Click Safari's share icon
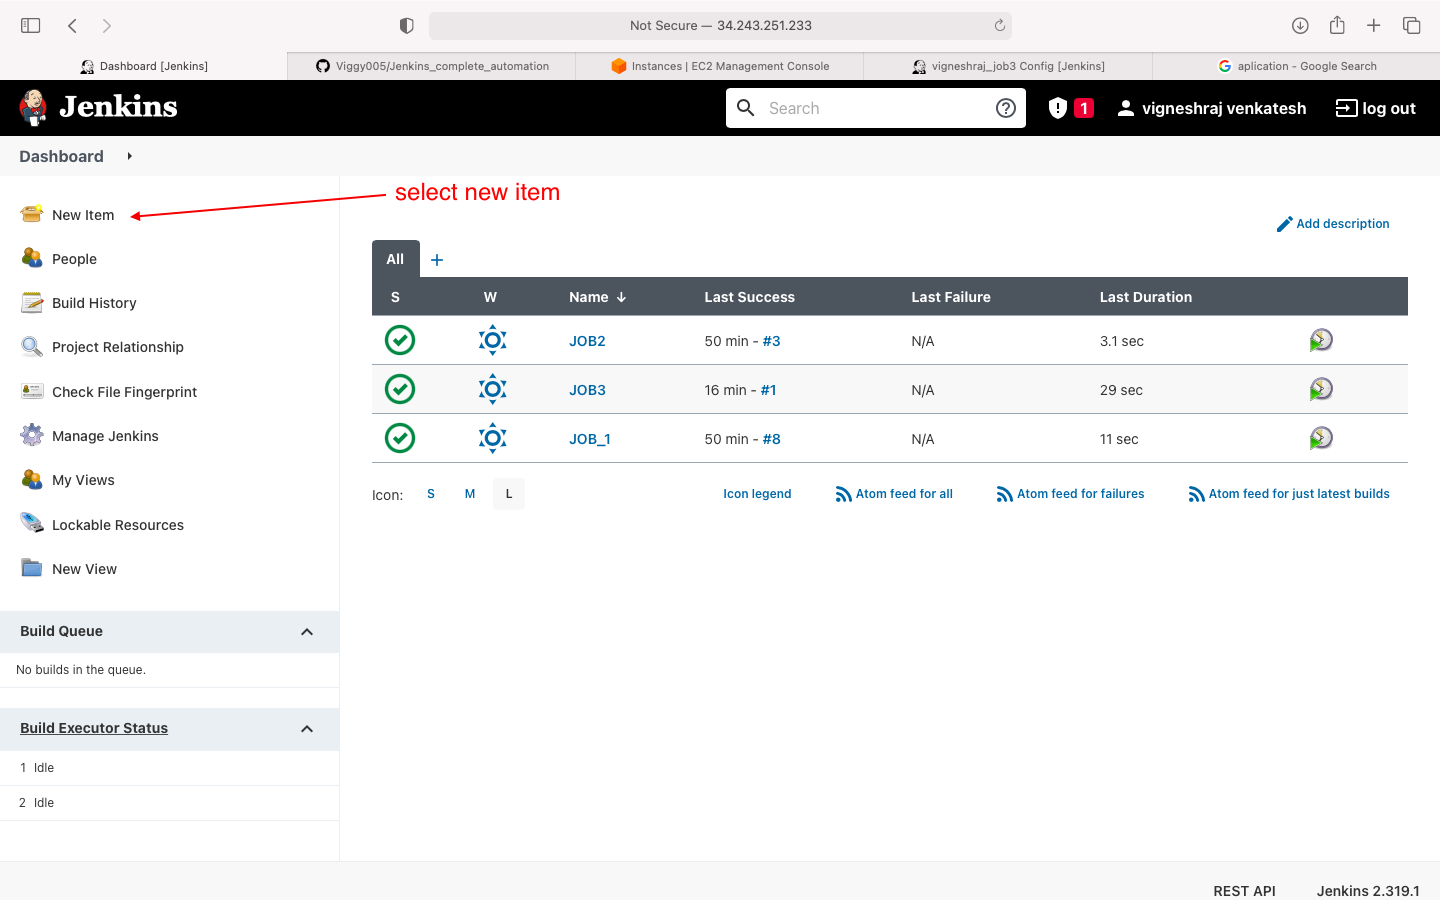This screenshot has height=900, width=1440. pos(1337,25)
